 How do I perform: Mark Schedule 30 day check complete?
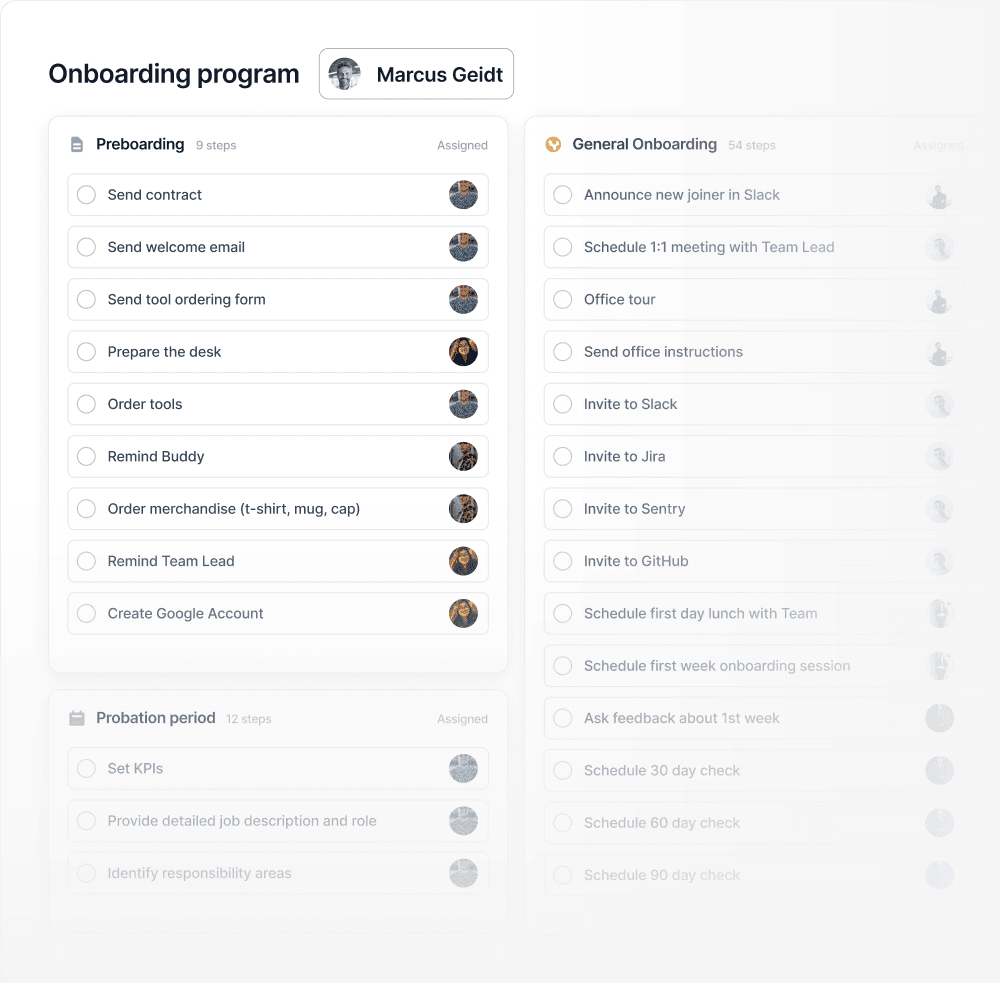562,770
